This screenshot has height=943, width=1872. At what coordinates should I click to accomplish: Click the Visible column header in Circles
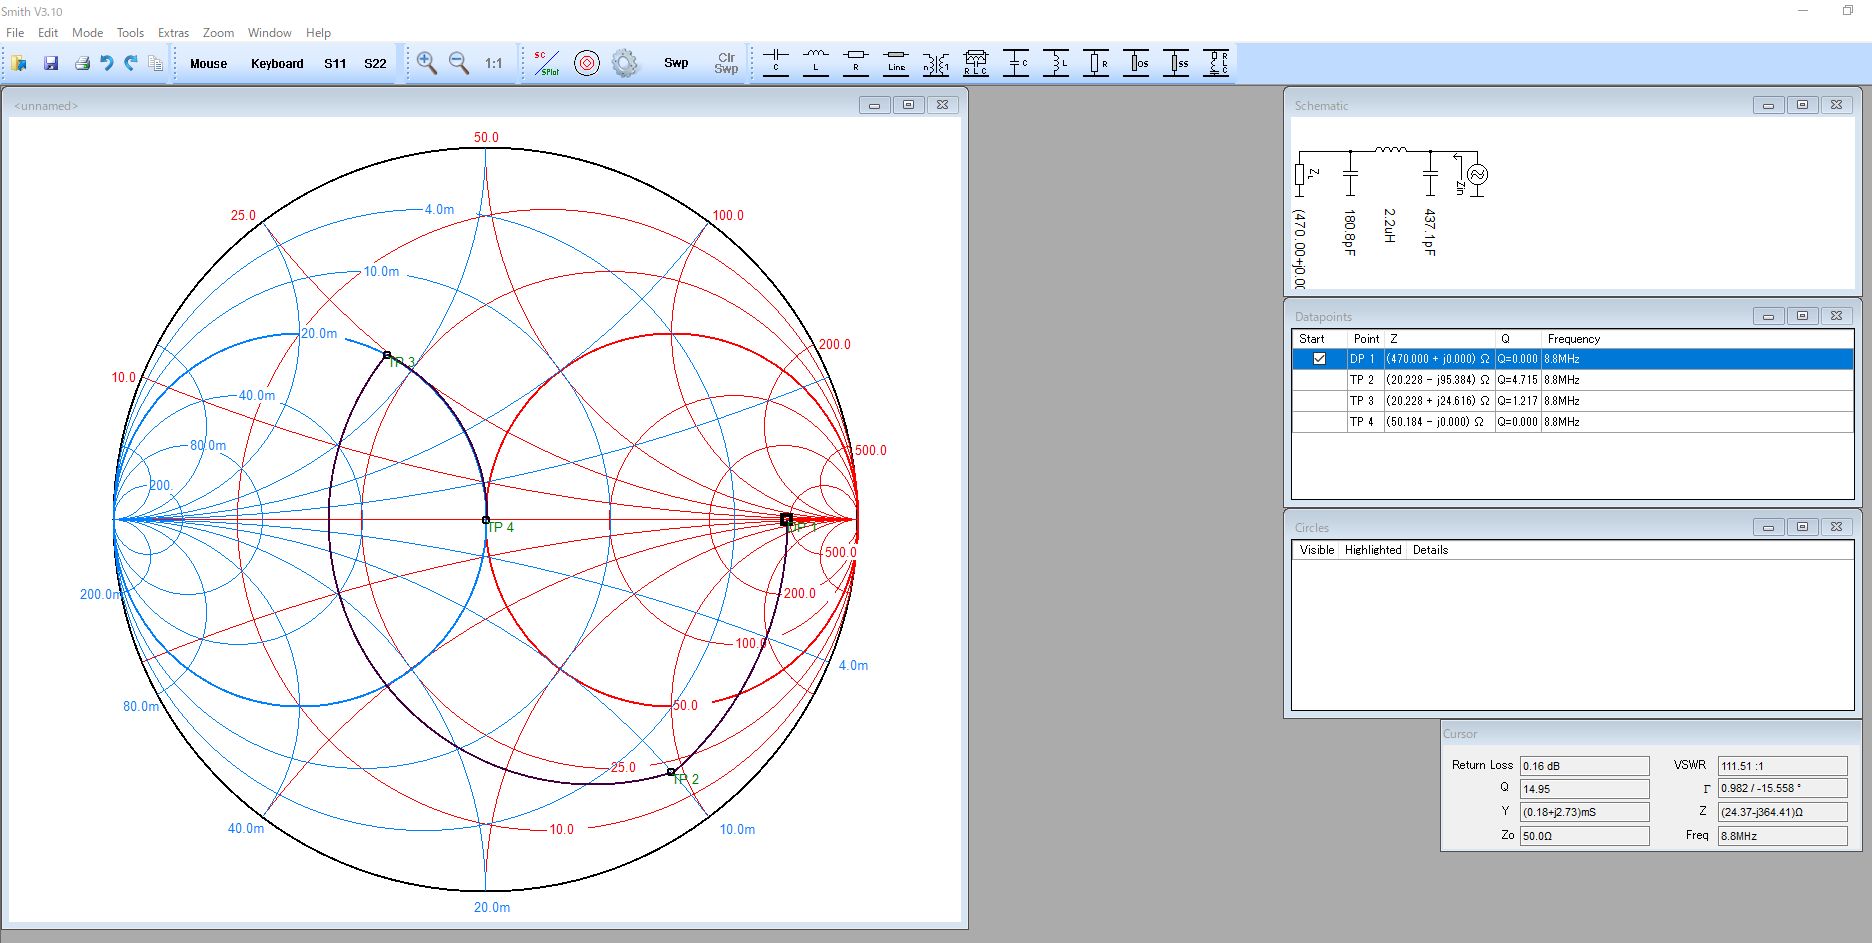pyautogui.click(x=1317, y=550)
